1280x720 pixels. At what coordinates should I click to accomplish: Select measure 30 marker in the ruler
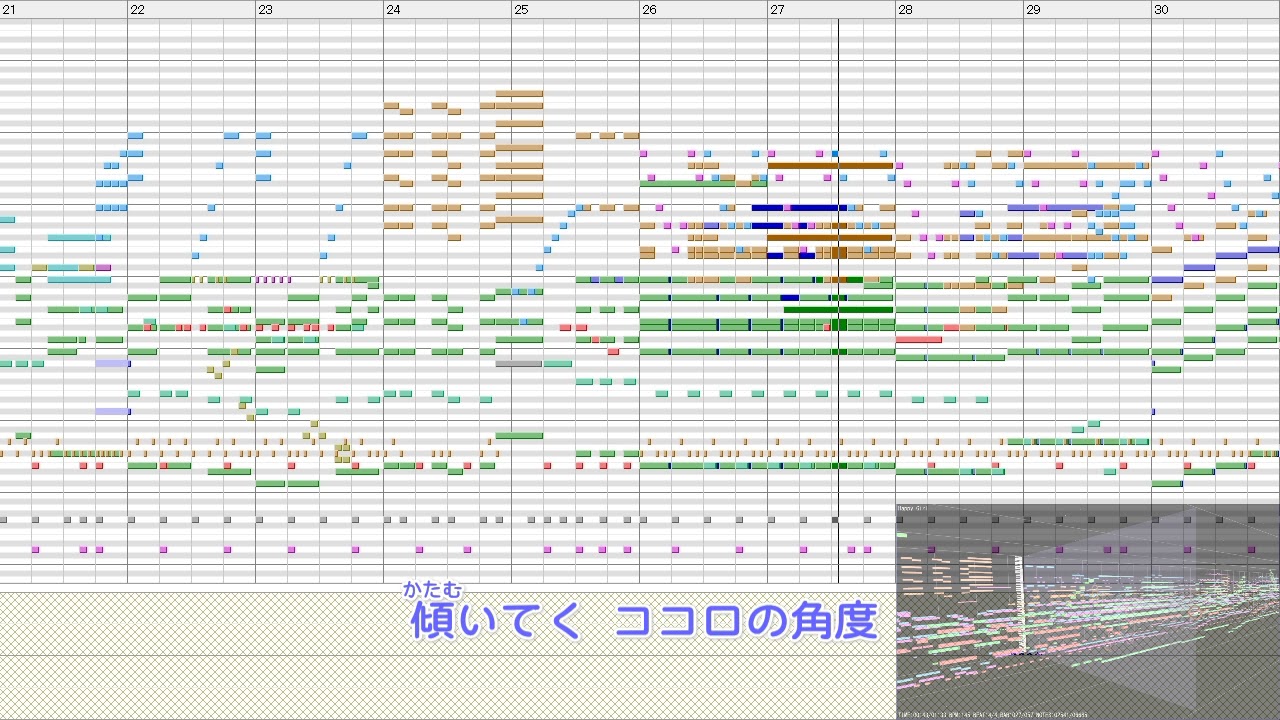tap(1161, 9)
